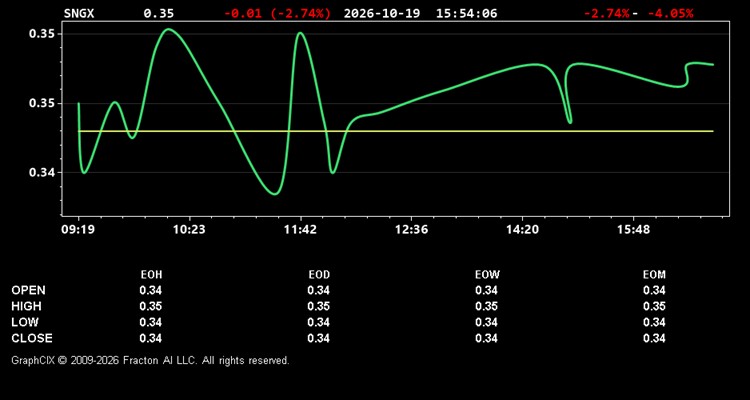Viewport: 750px width, 400px height.
Task: Click the 10:23 time axis label
Action: [x=189, y=230]
